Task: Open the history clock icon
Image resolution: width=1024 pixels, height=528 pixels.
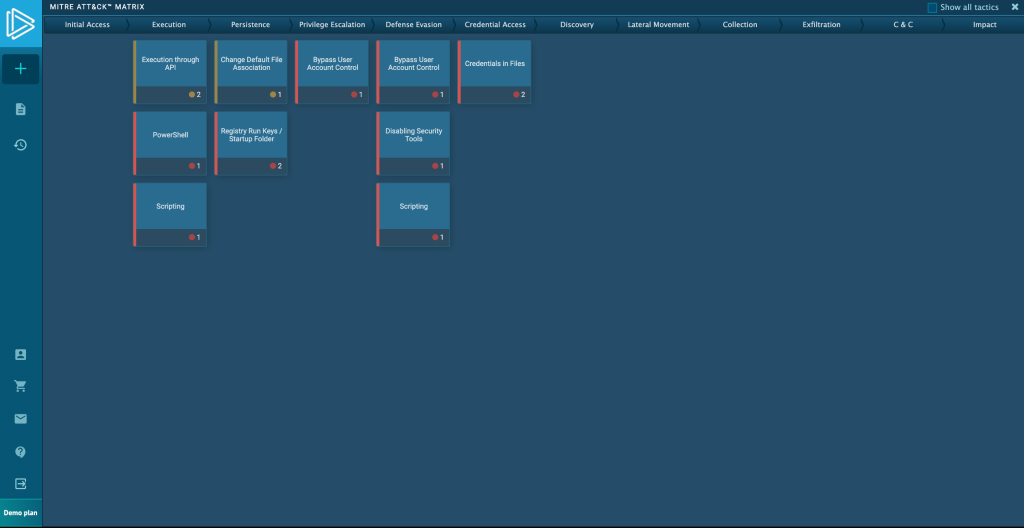Action: click(x=20, y=144)
